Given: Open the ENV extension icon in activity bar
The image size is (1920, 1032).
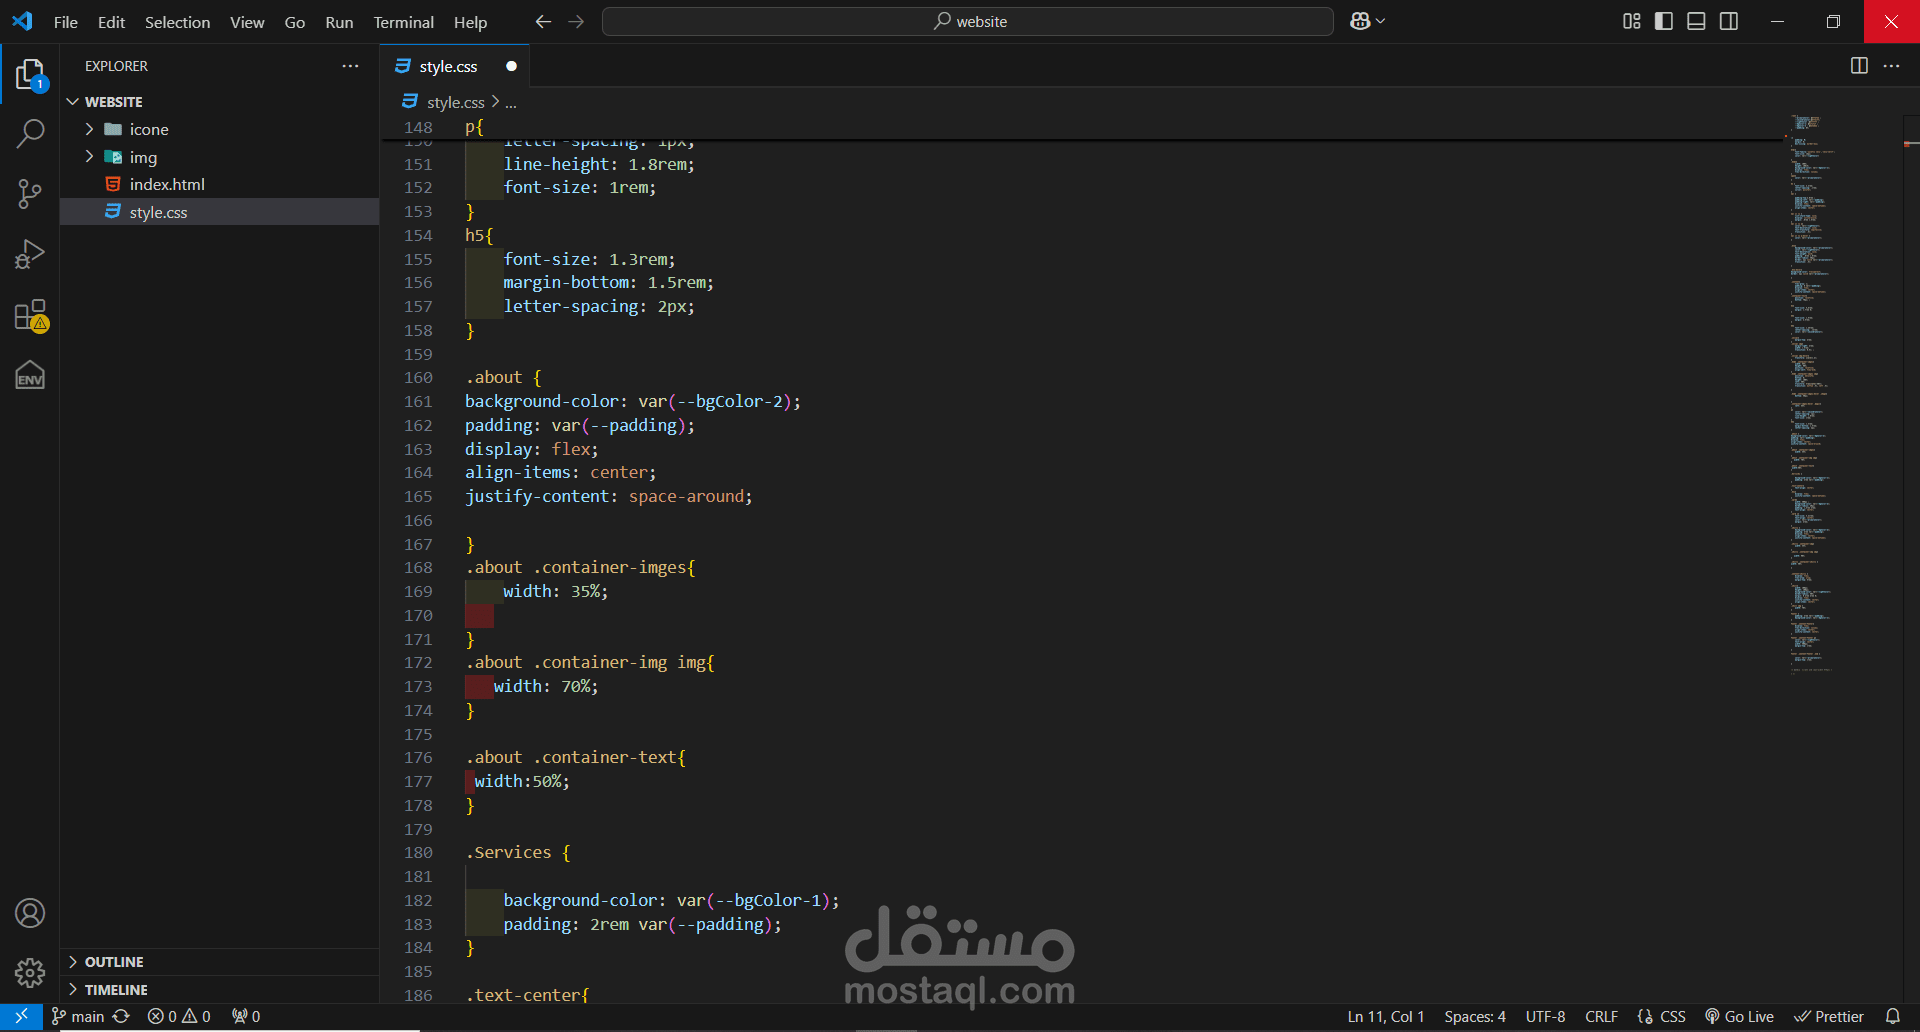Looking at the screenshot, I should point(30,375).
